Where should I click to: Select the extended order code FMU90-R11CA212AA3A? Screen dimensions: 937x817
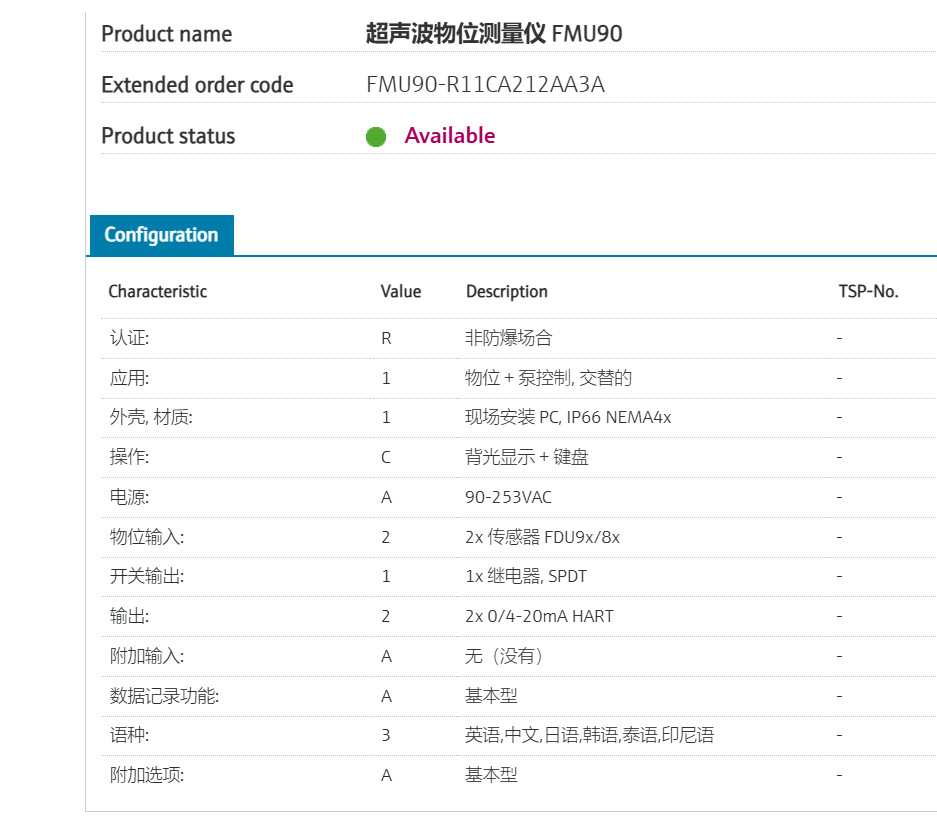[485, 85]
